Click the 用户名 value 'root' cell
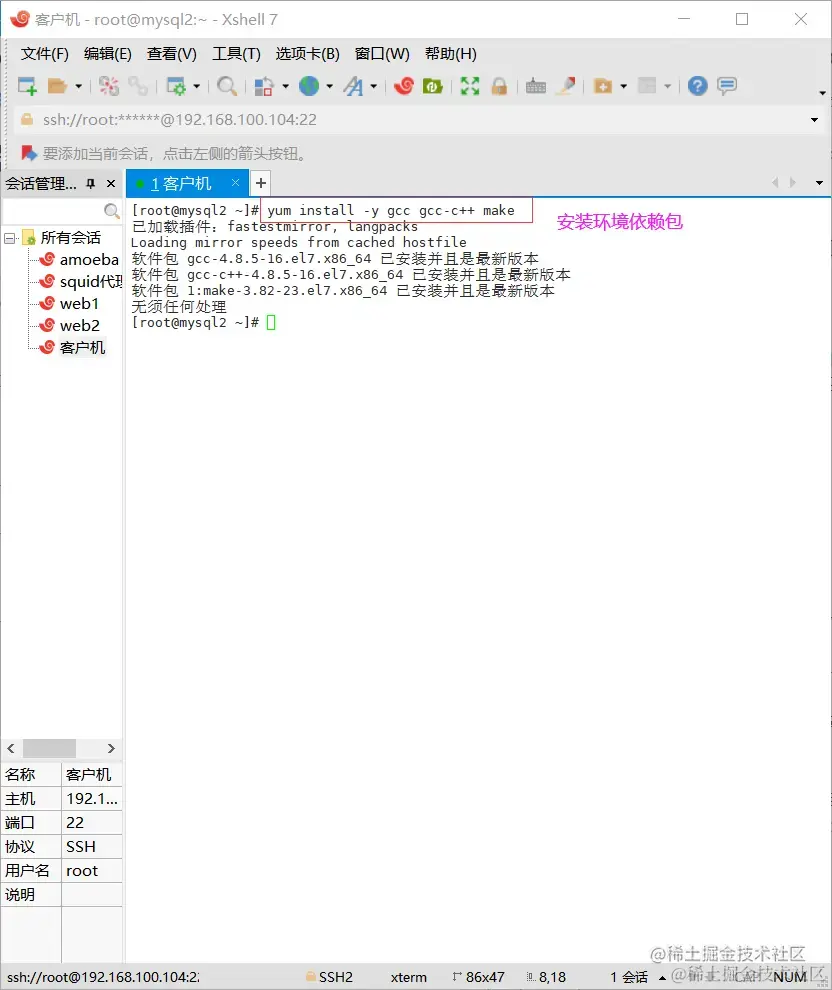The image size is (832, 990). point(92,871)
